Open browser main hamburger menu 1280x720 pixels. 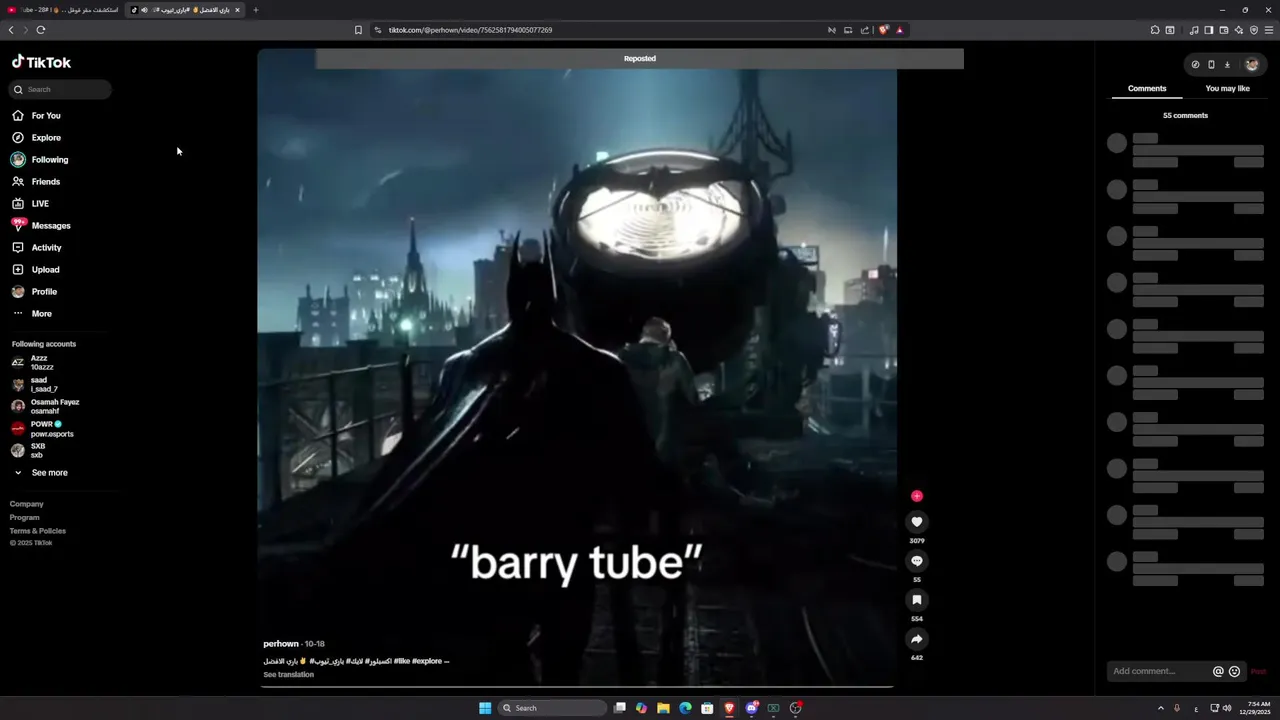tap(1269, 30)
